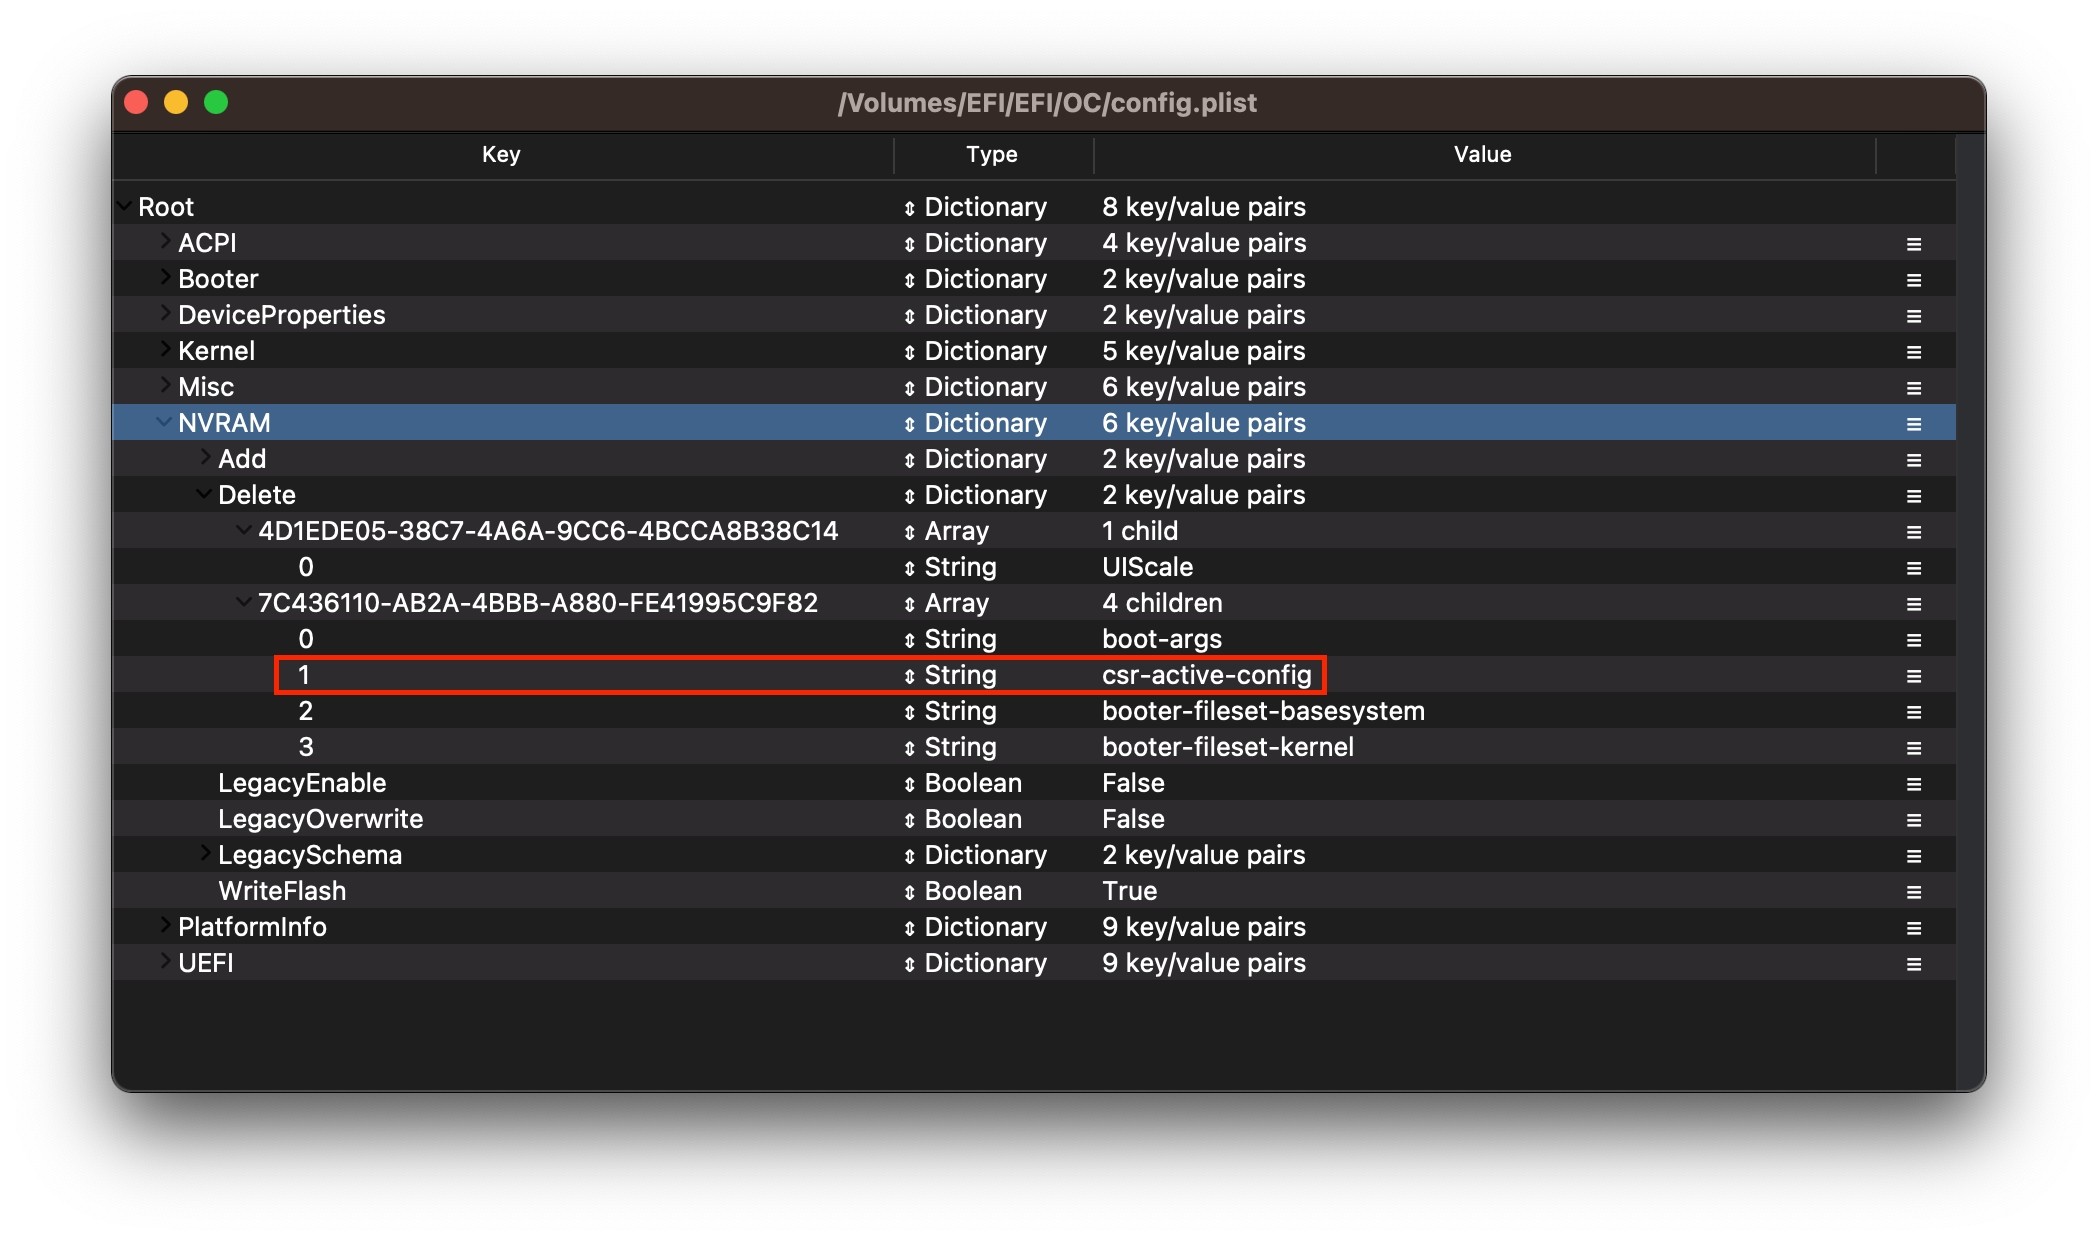Open row options icon for csr-active-config
This screenshot has width=2098, height=1240.
[1913, 676]
